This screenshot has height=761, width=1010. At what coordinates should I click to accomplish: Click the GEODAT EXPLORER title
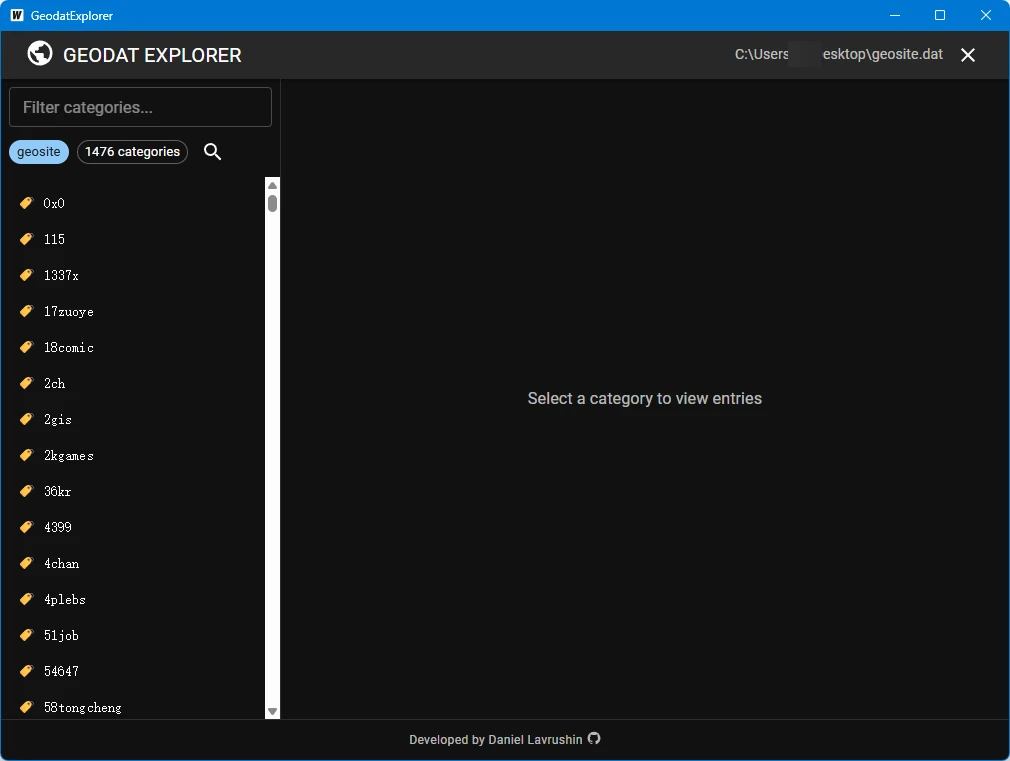point(152,55)
